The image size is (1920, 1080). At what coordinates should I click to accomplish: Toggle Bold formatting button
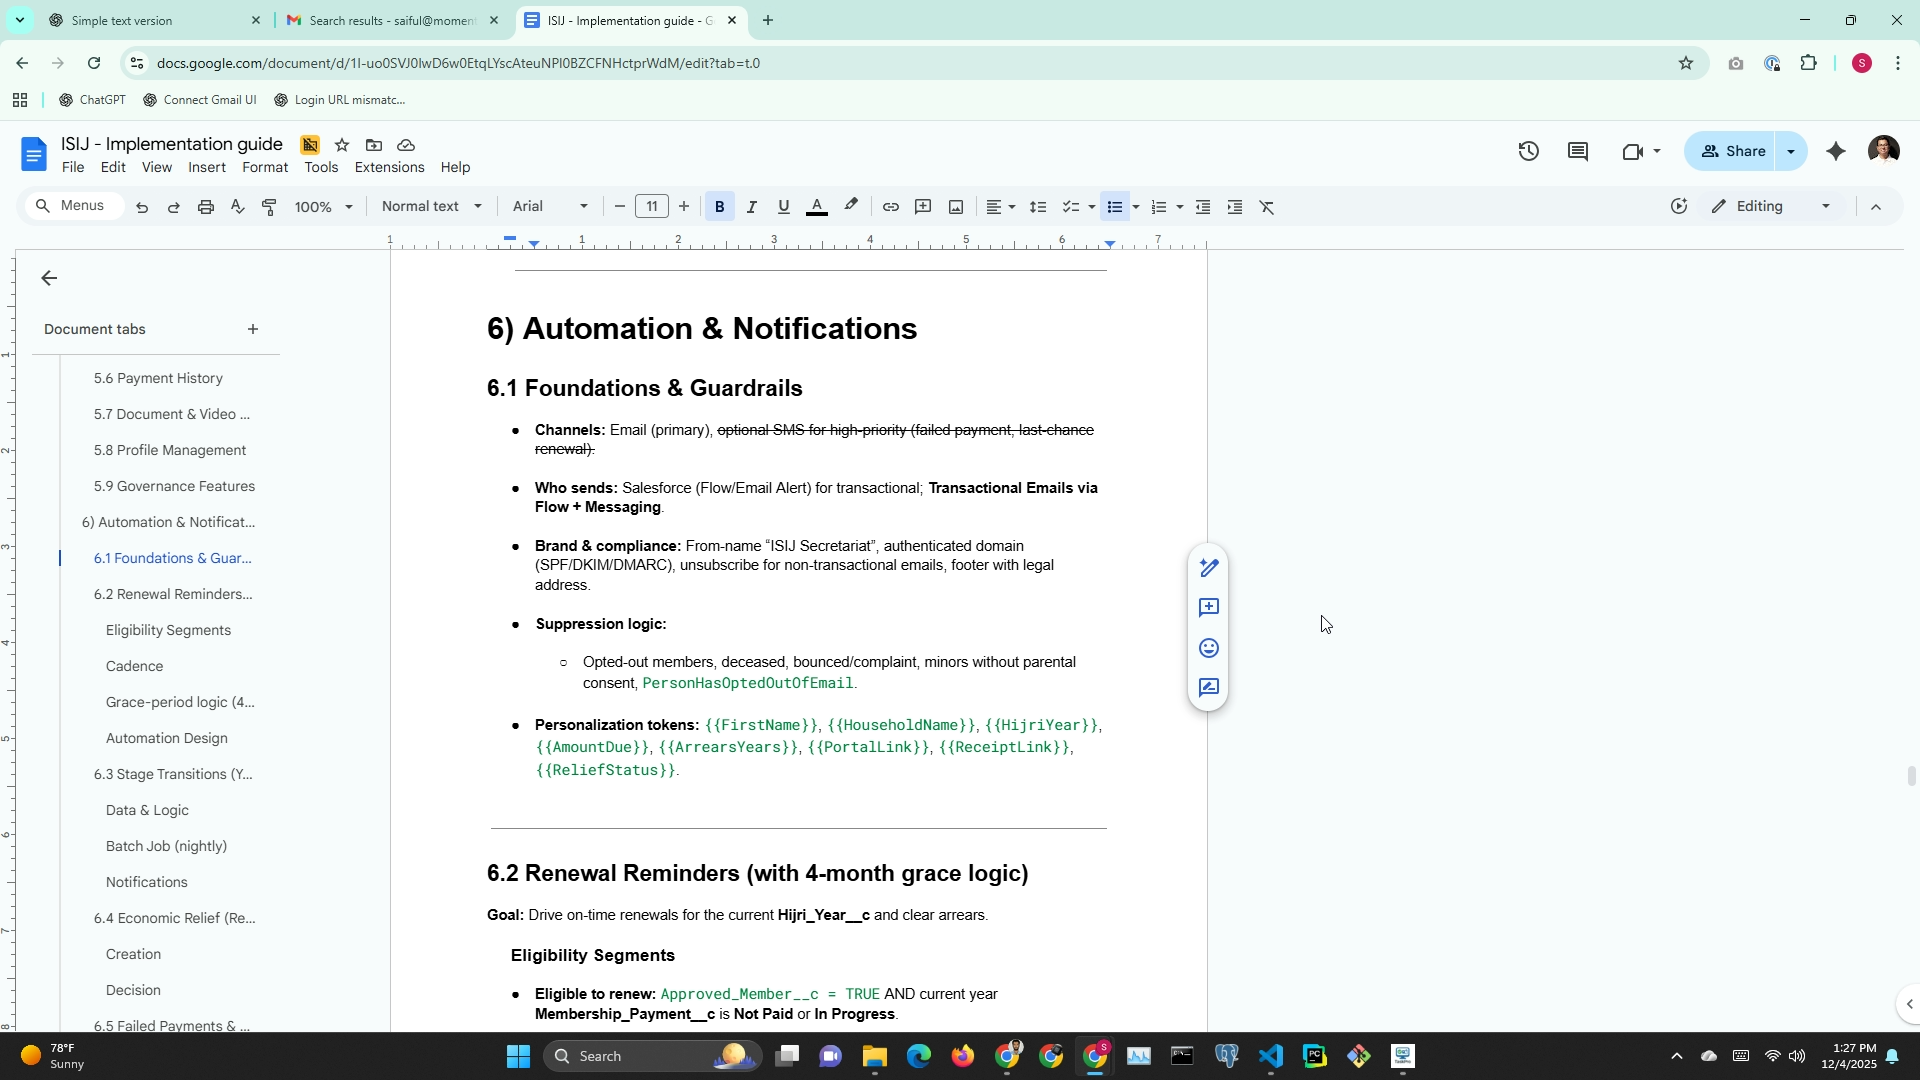point(719,207)
